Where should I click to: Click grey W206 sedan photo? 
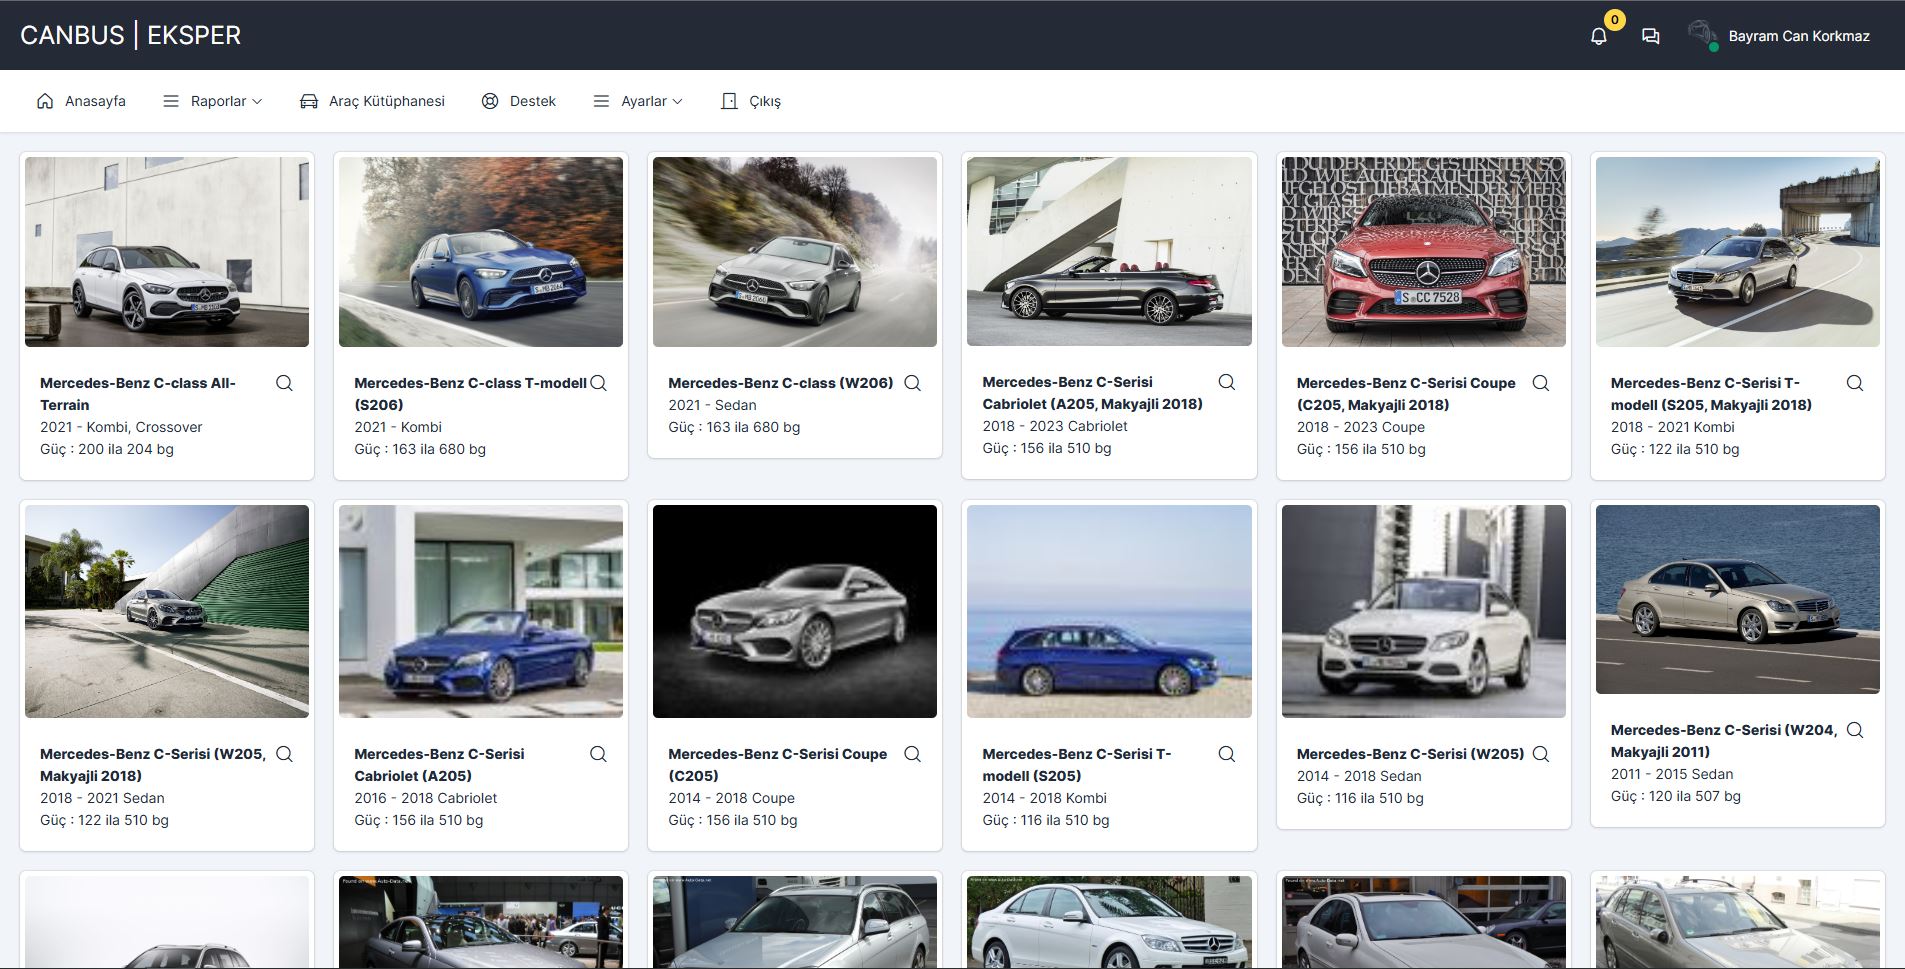795,252
